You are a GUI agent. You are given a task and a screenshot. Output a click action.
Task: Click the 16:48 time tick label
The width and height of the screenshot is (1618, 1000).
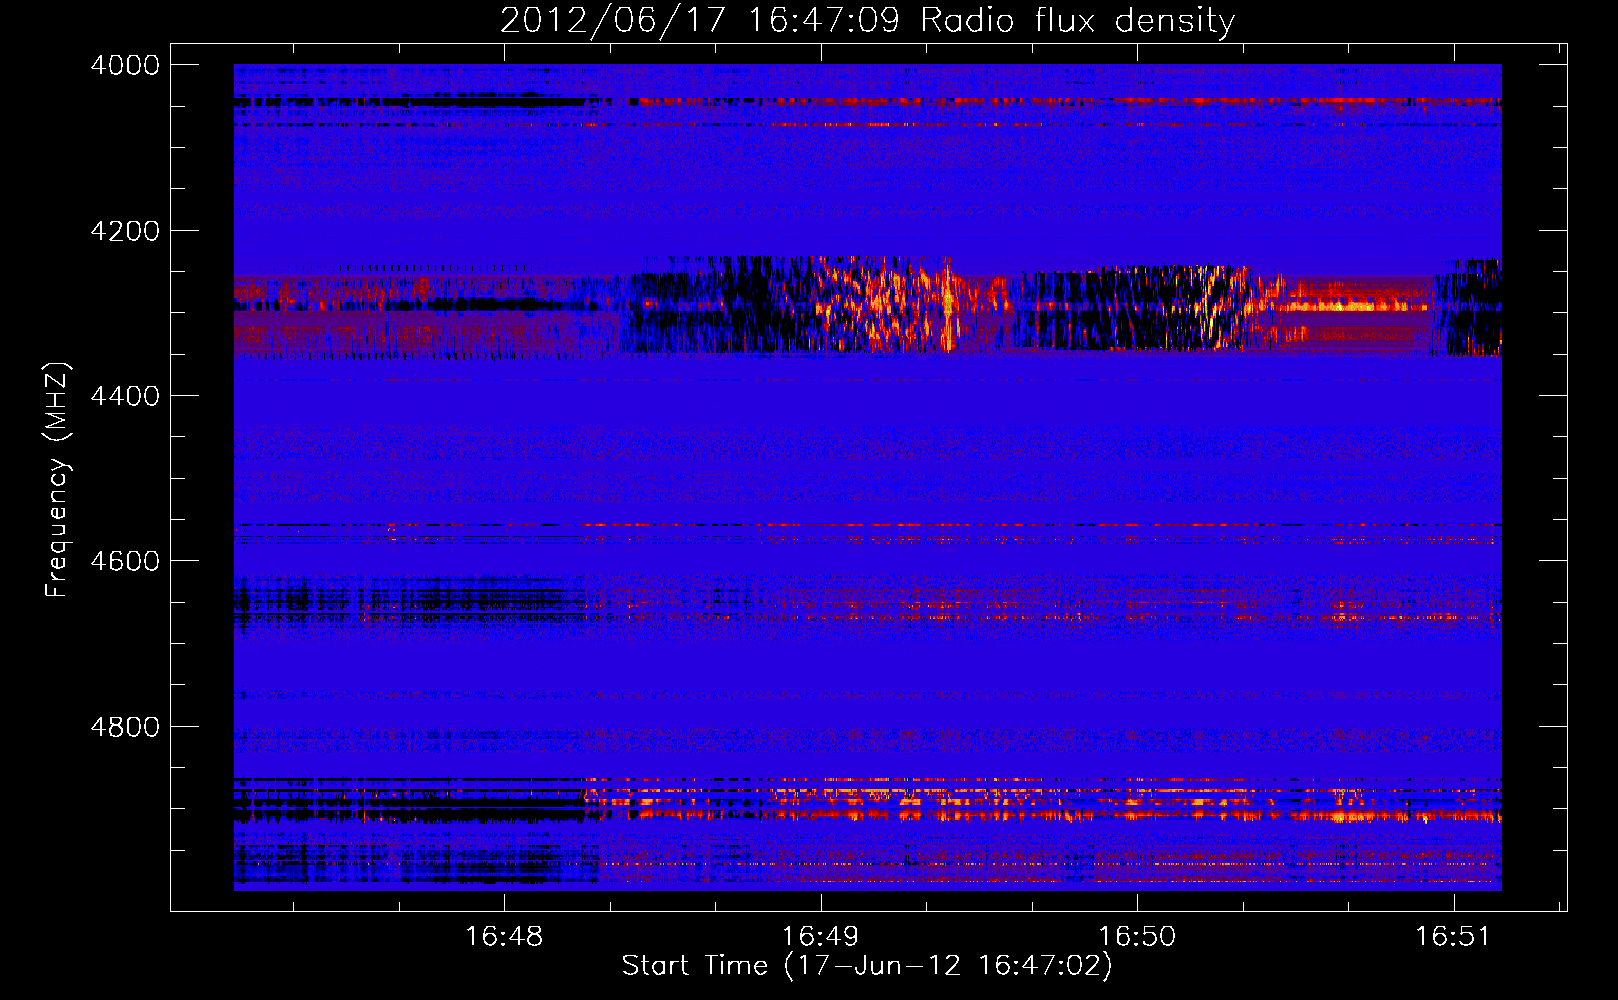click(x=504, y=937)
